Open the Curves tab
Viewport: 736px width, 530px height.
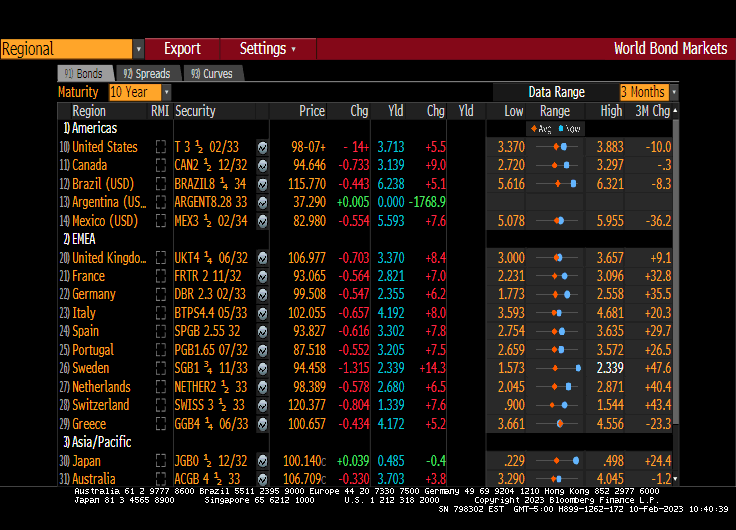pos(211,73)
